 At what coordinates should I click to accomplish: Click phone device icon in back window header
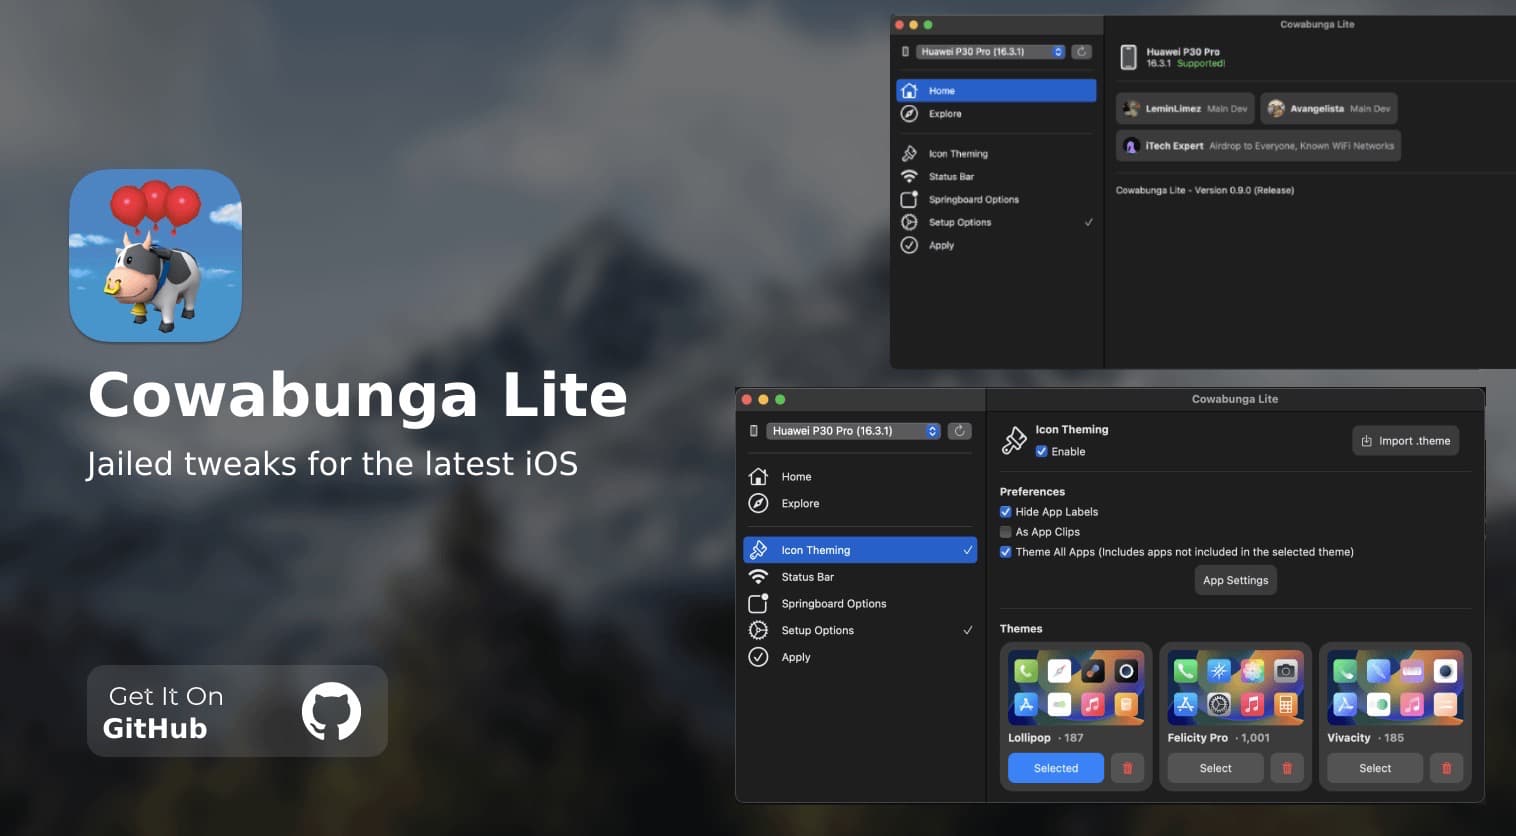coord(1128,57)
